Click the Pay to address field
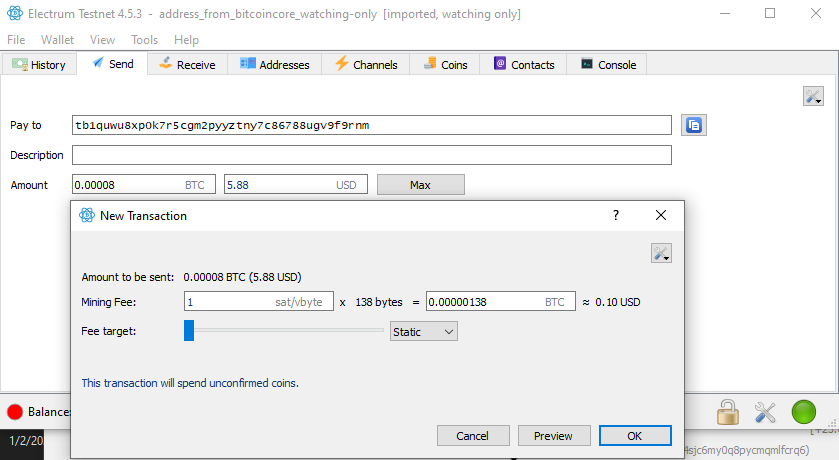 [371, 125]
